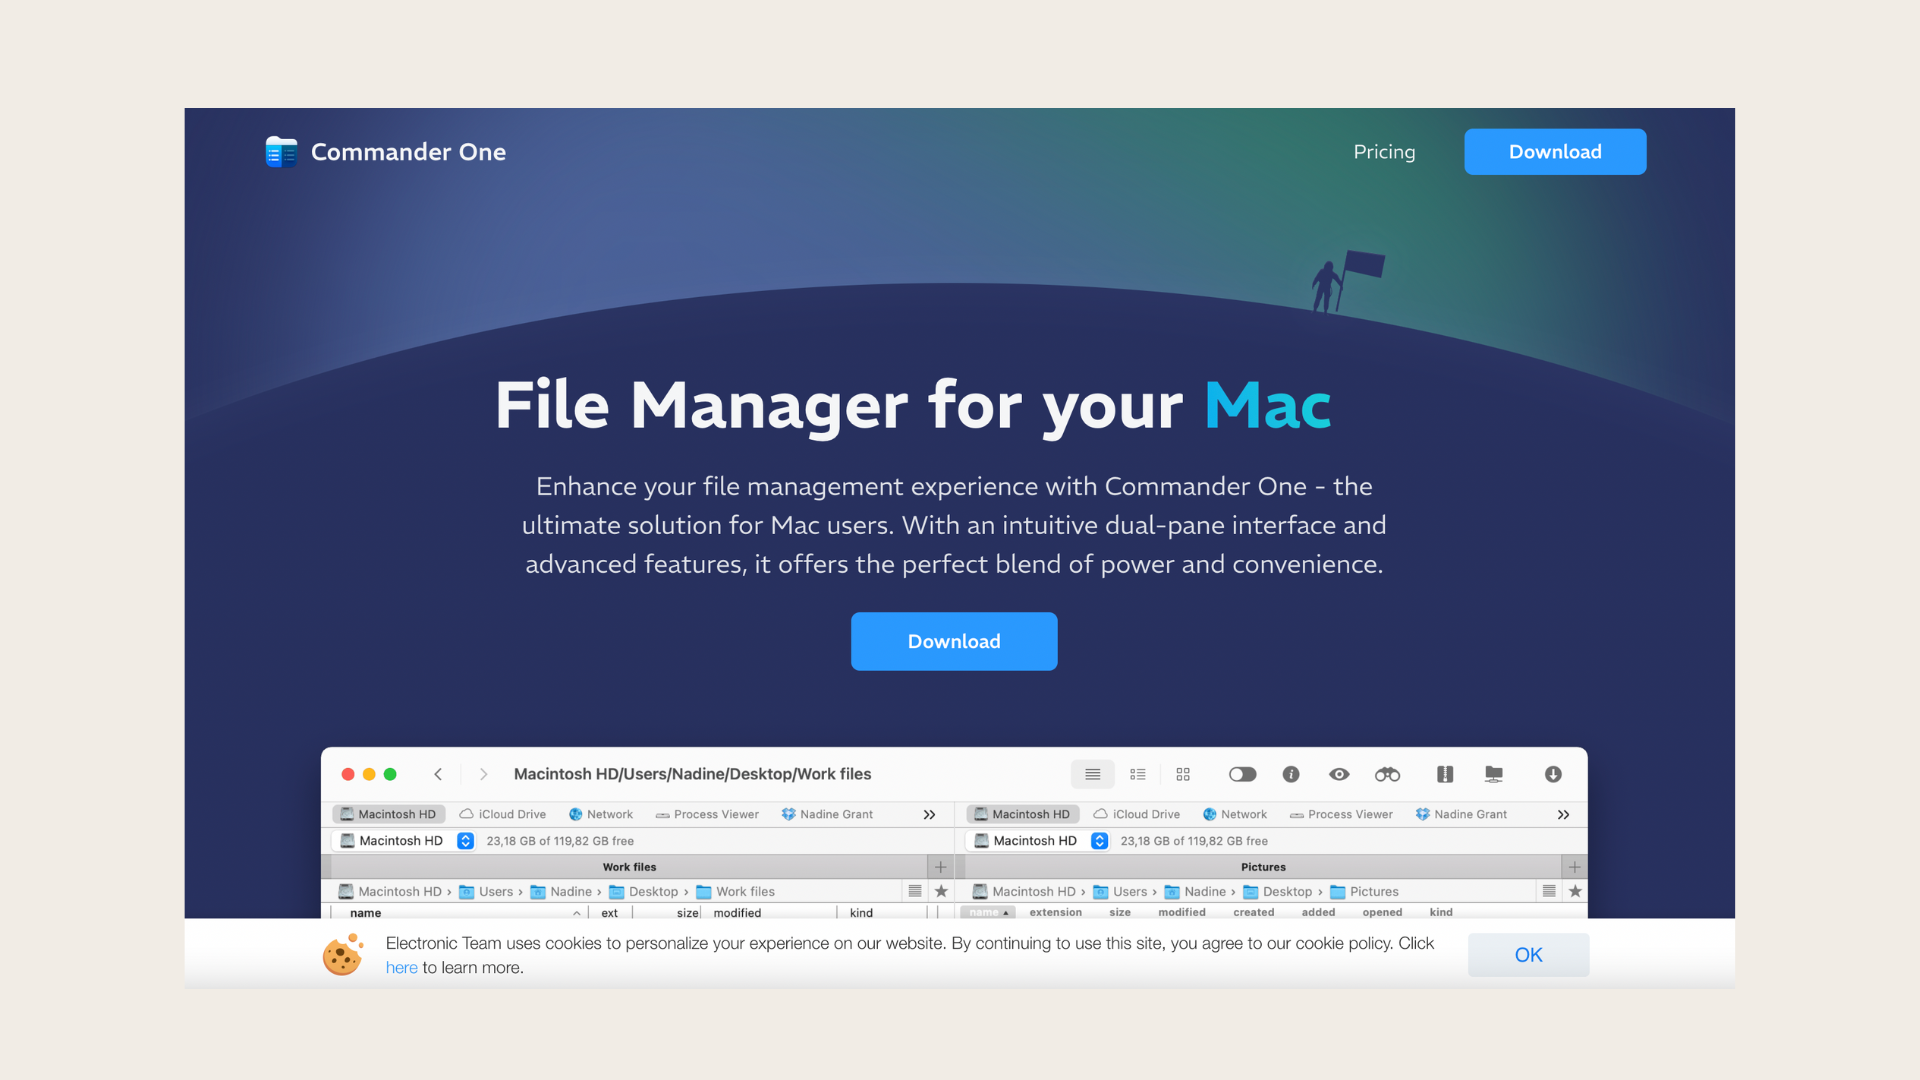Go back with the left chevron arrow
The image size is (1920, 1080).
[438, 774]
